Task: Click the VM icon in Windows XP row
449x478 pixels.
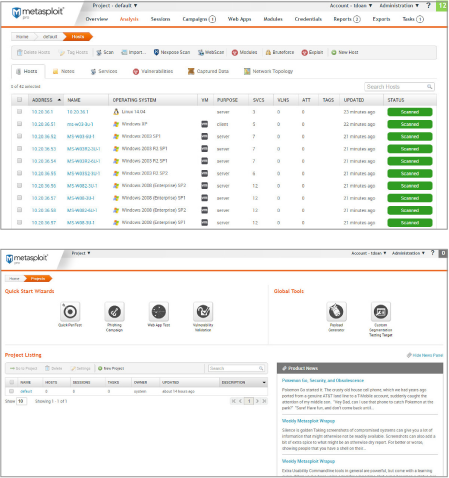Action: [x=205, y=124]
